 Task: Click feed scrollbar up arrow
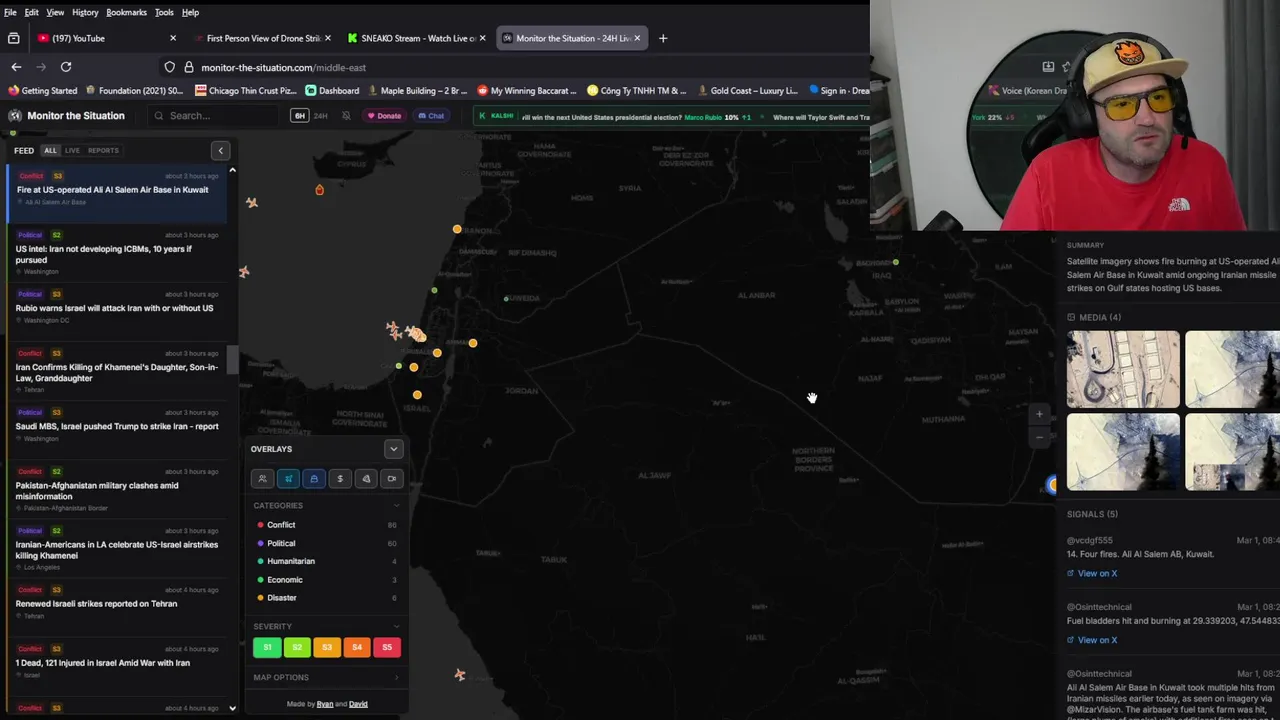232,170
